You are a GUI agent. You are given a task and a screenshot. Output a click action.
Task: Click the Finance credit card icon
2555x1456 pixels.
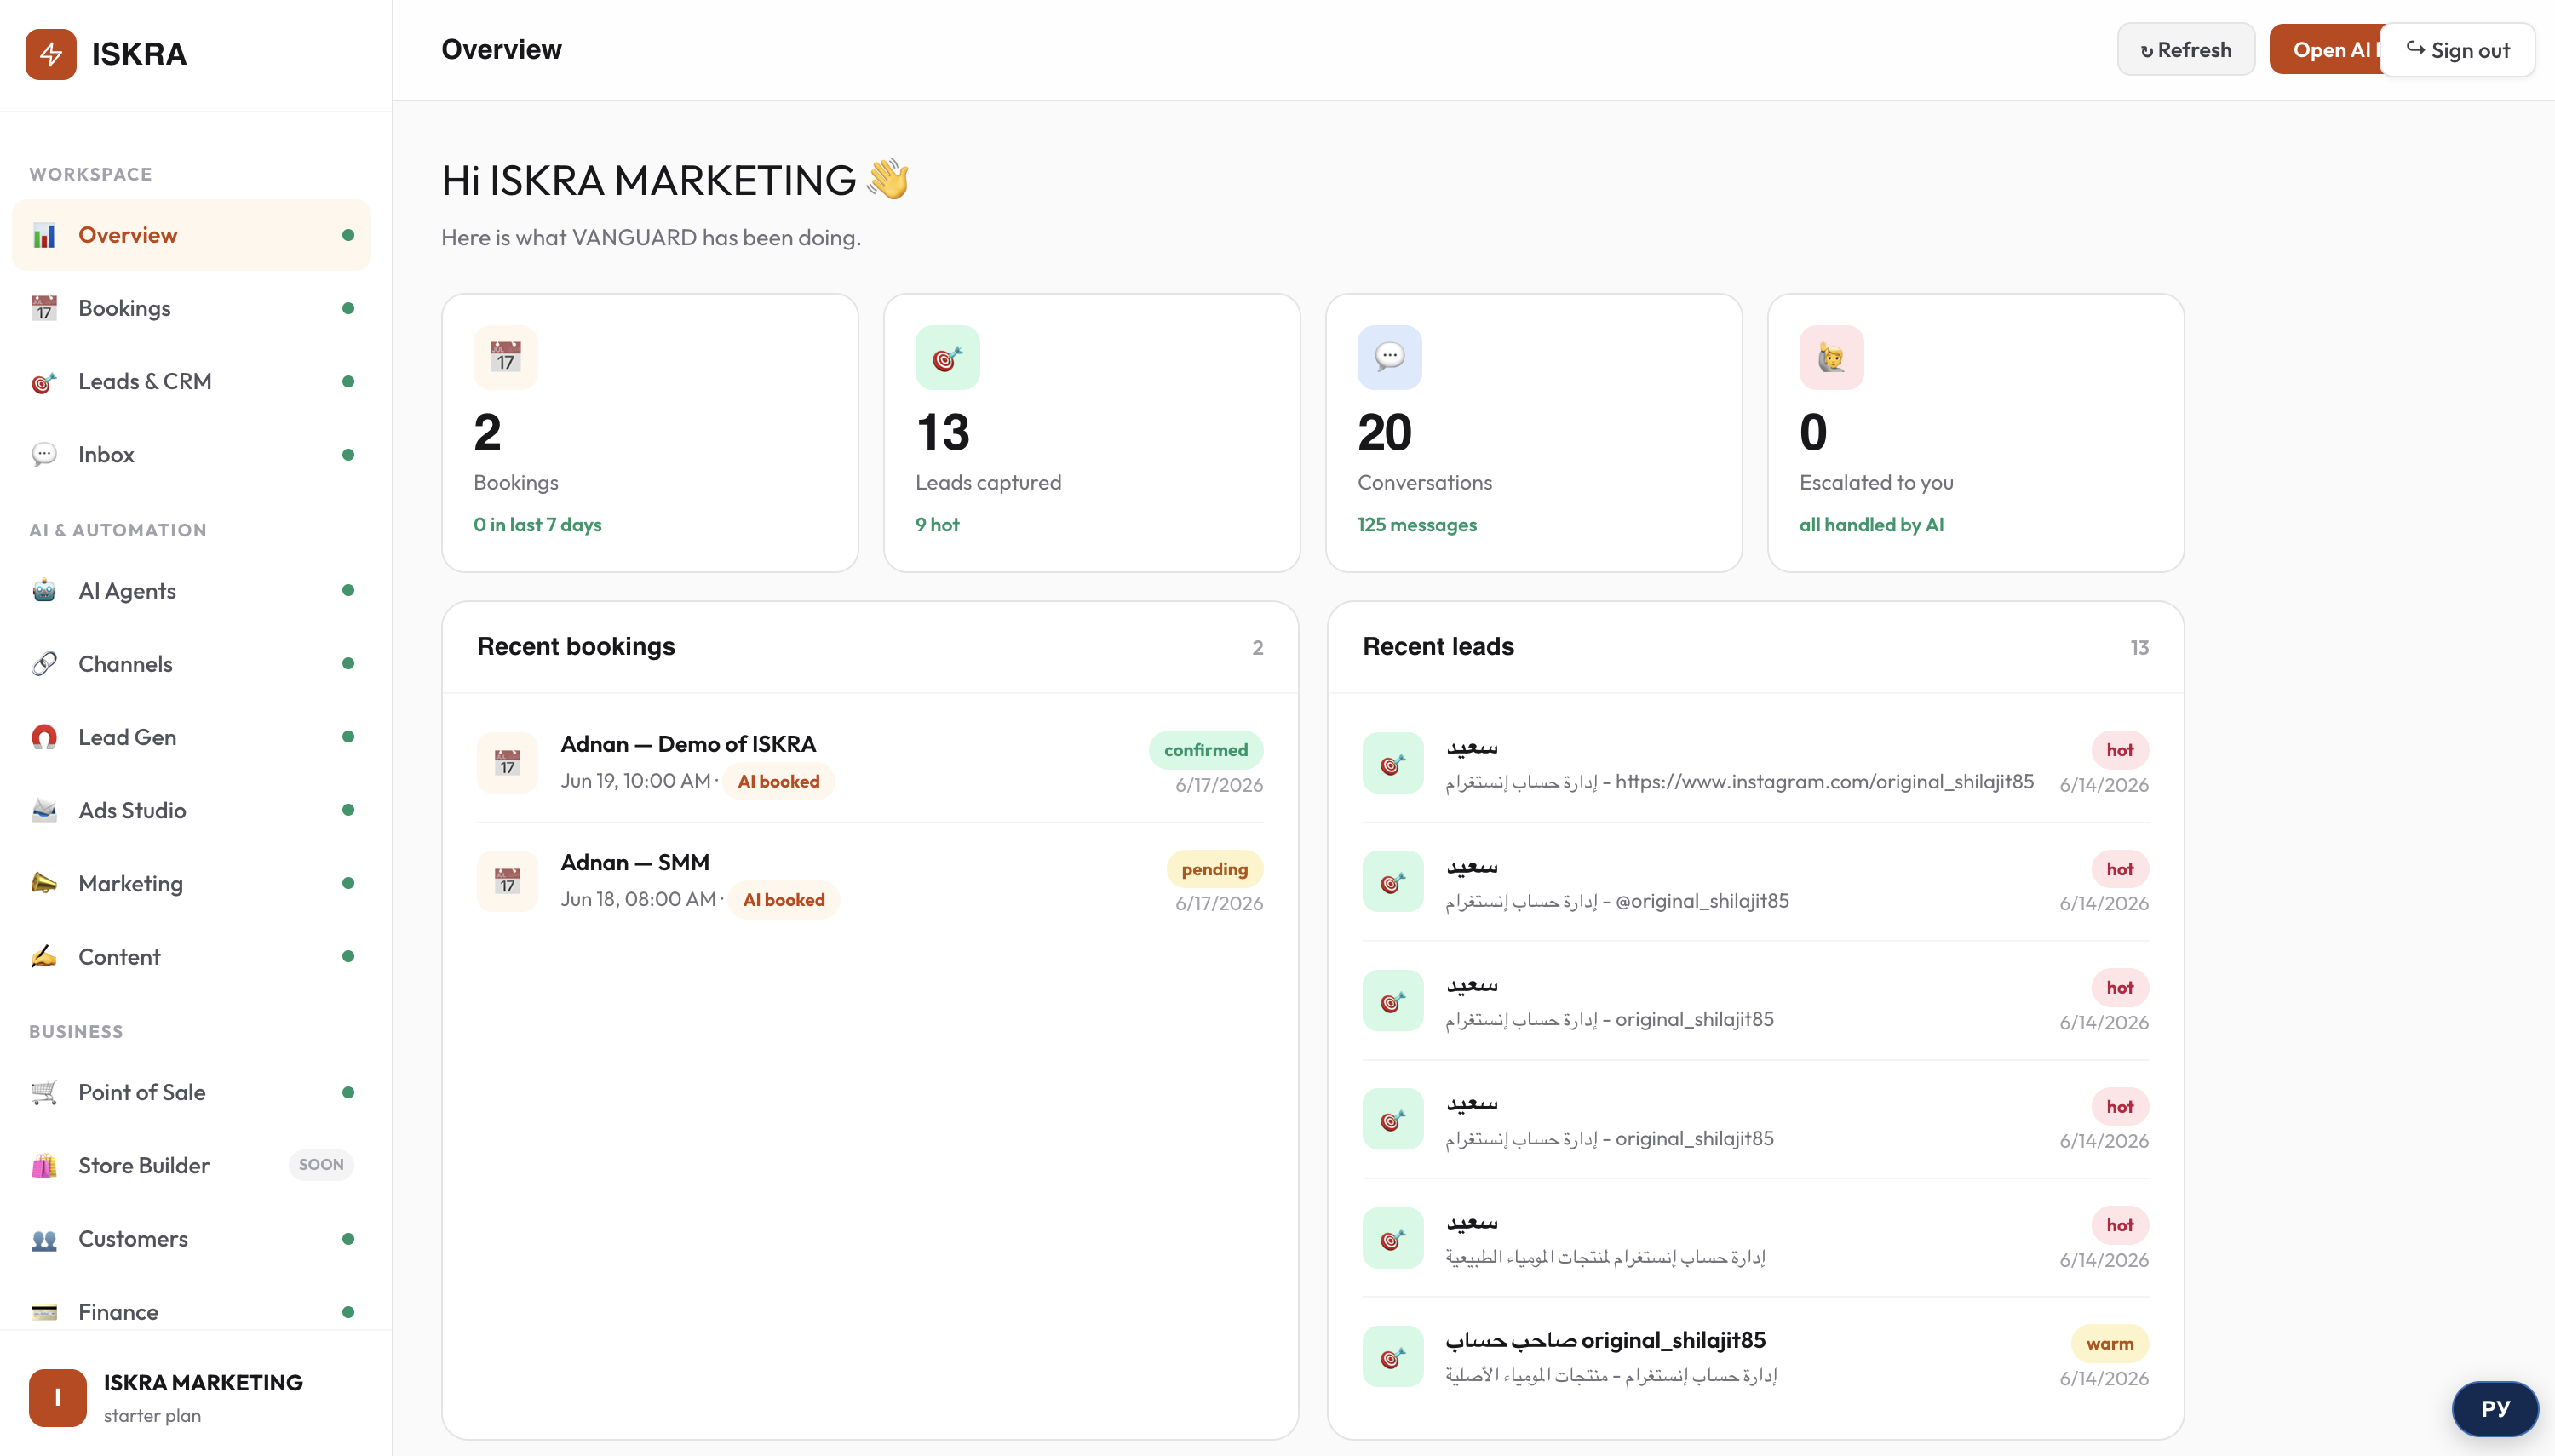pos(44,1312)
